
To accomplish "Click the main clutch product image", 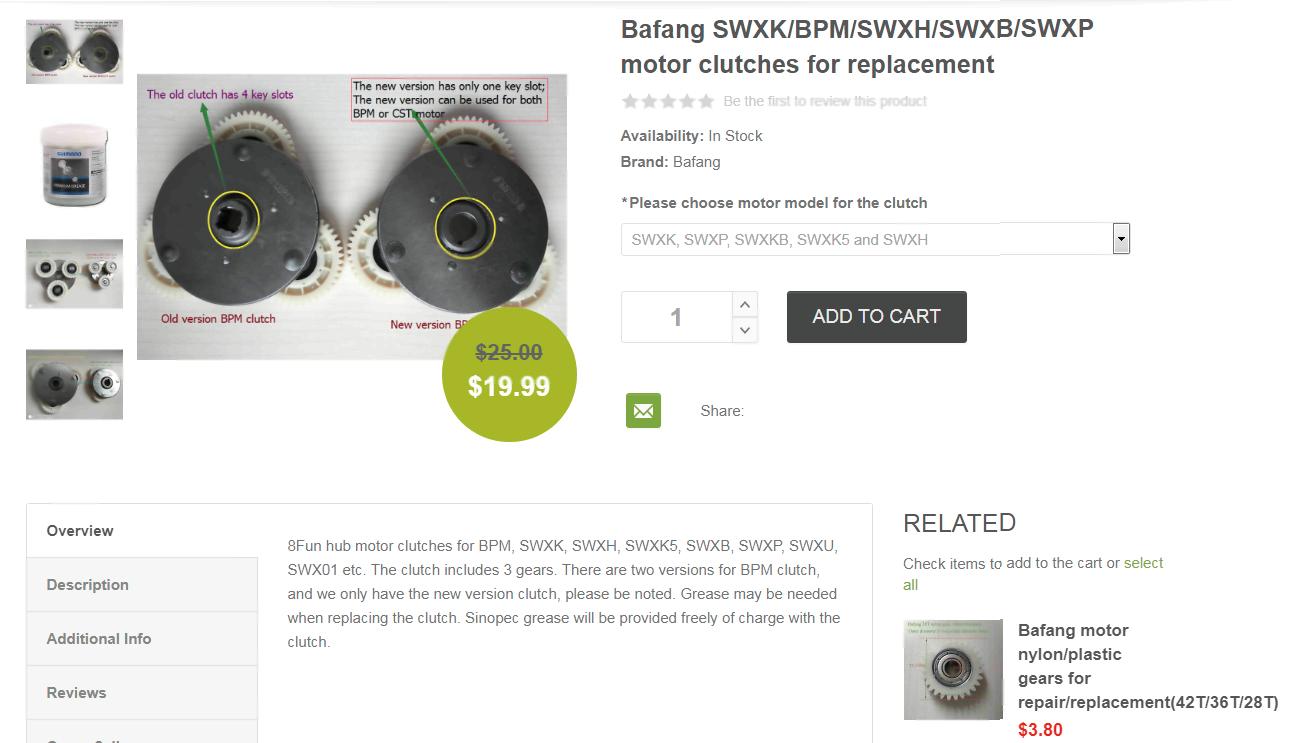I will click(352, 216).
